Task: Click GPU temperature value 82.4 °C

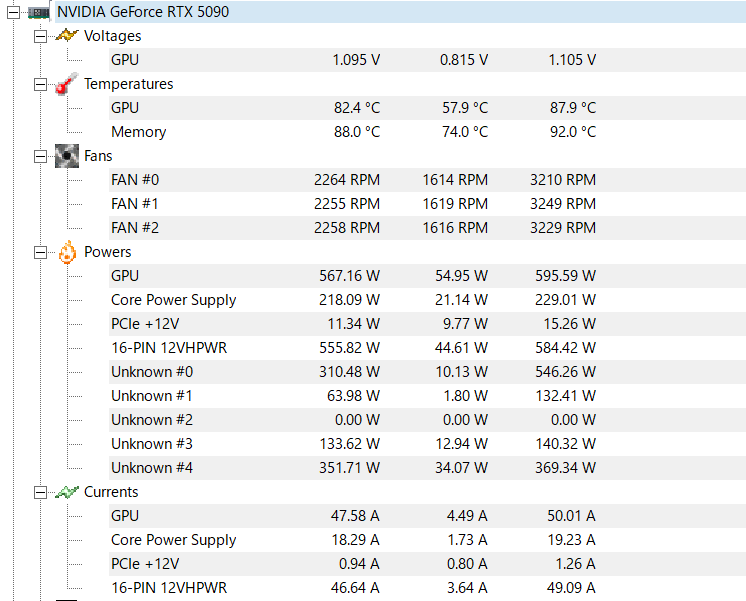Action: [x=357, y=108]
